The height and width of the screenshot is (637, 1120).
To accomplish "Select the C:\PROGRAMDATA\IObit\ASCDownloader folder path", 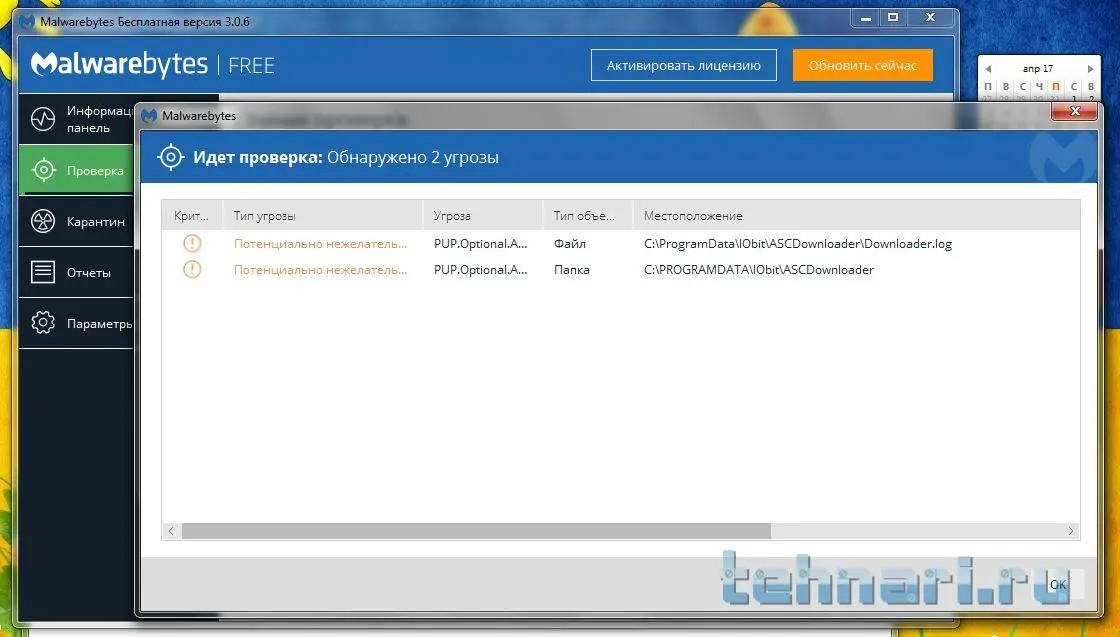I will click(759, 270).
